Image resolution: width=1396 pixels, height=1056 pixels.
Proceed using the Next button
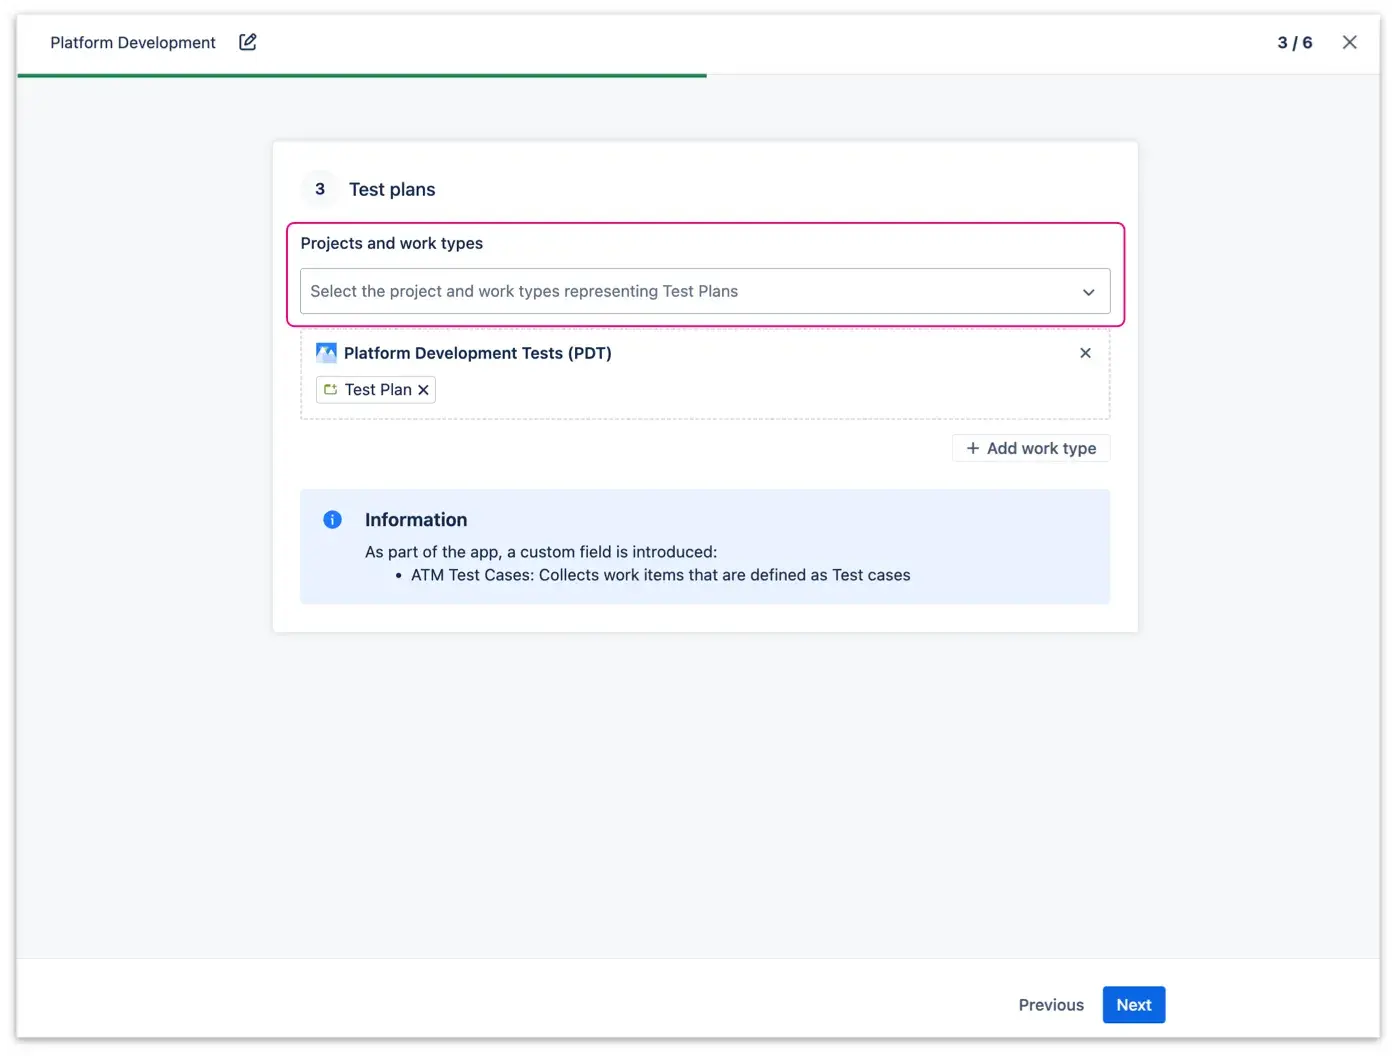point(1133,1004)
